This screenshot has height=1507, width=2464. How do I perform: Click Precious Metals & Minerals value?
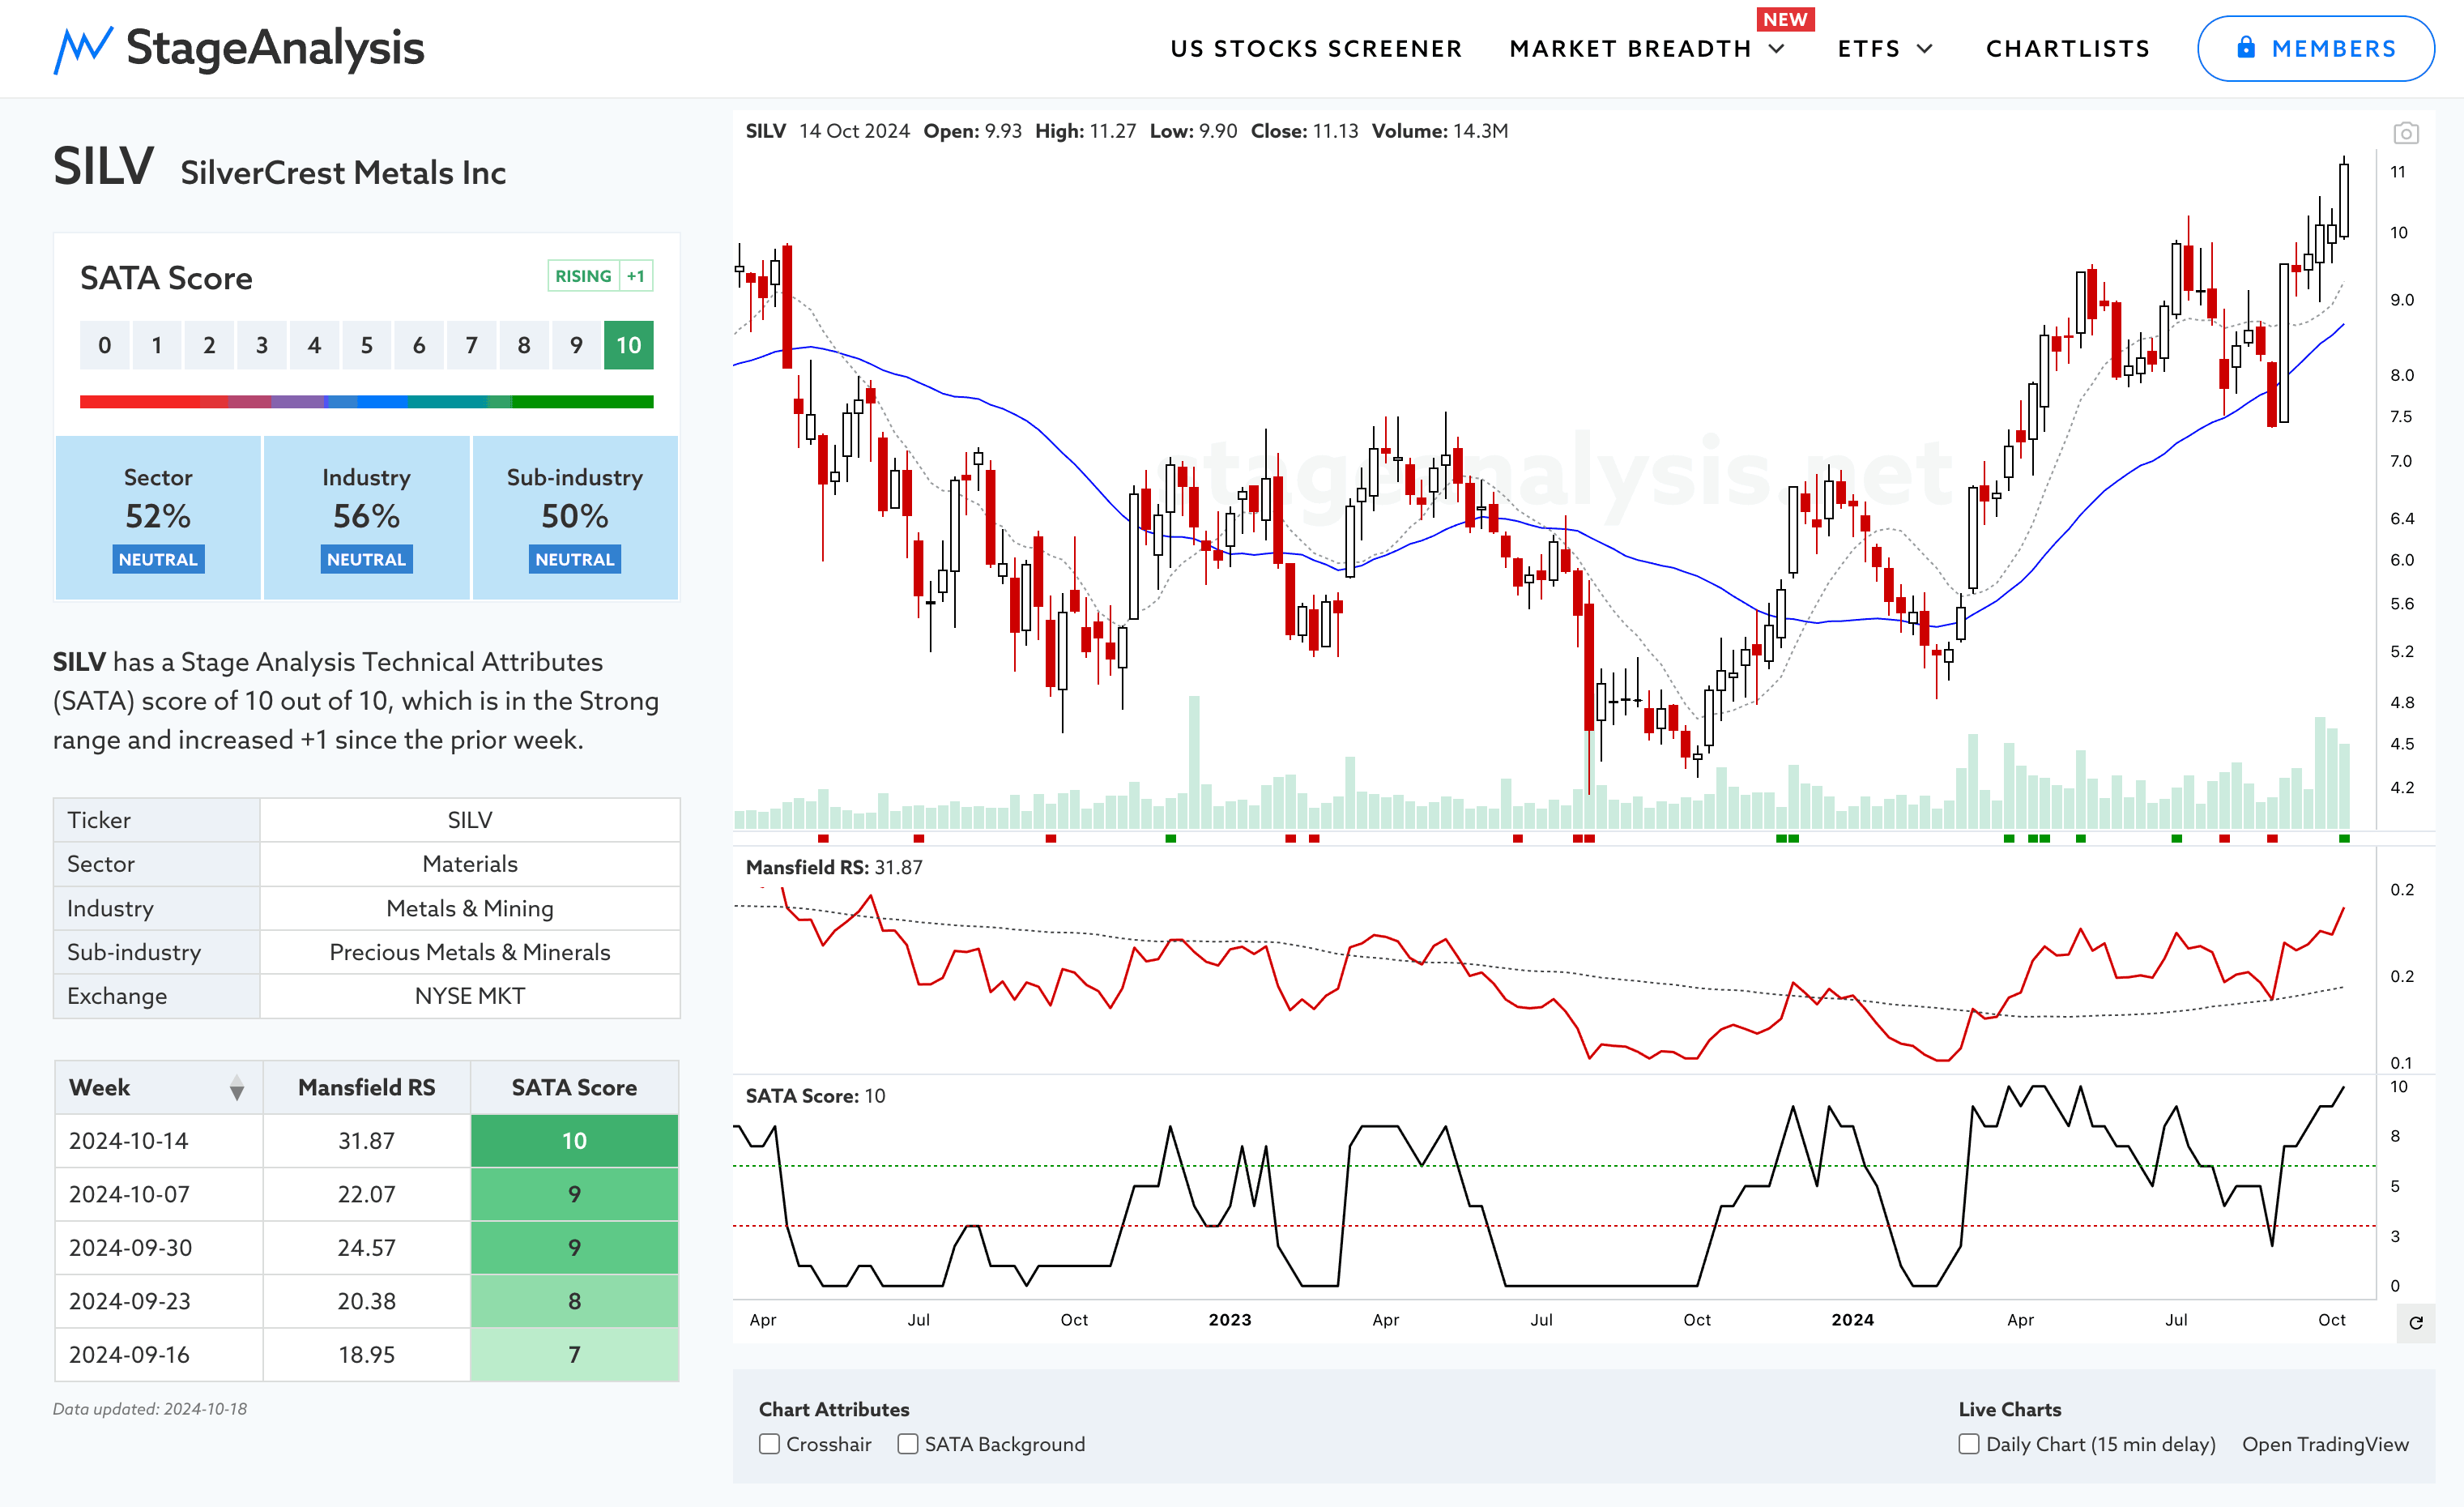(x=470, y=952)
